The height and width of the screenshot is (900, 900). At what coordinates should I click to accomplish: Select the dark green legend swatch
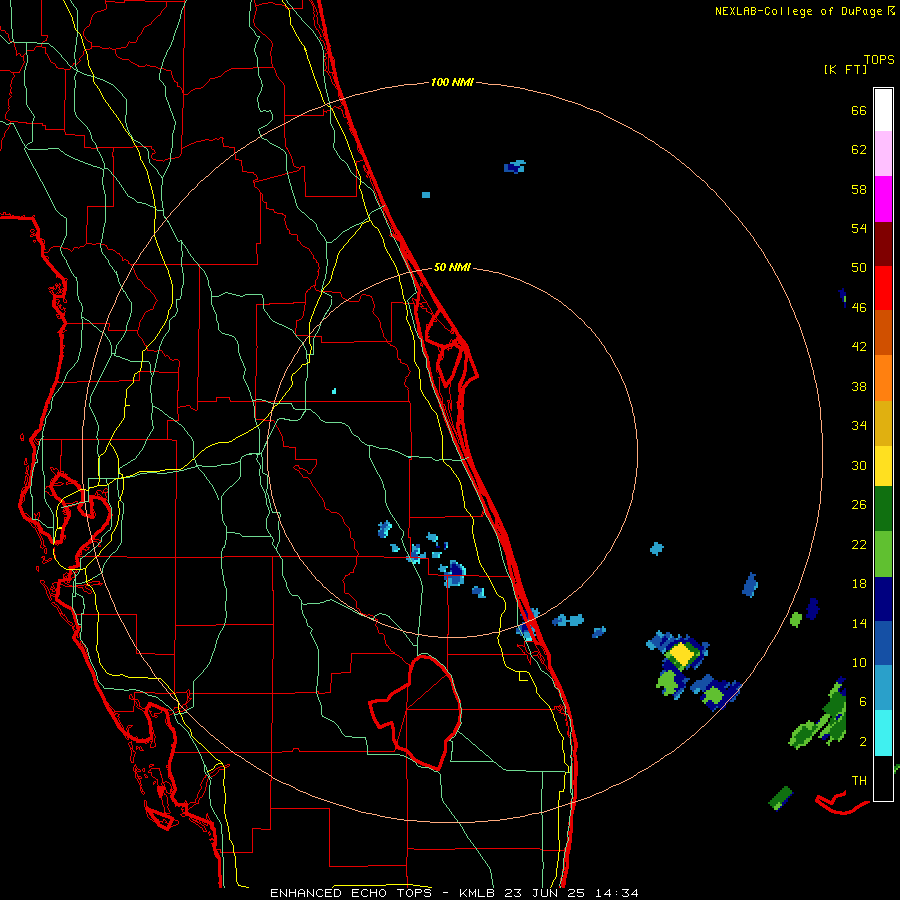(883, 509)
